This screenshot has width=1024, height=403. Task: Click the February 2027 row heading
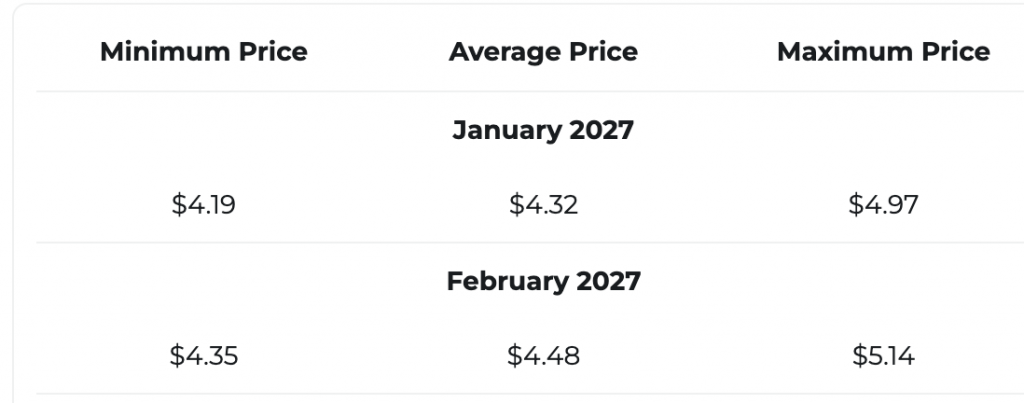(x=543, y=281)
